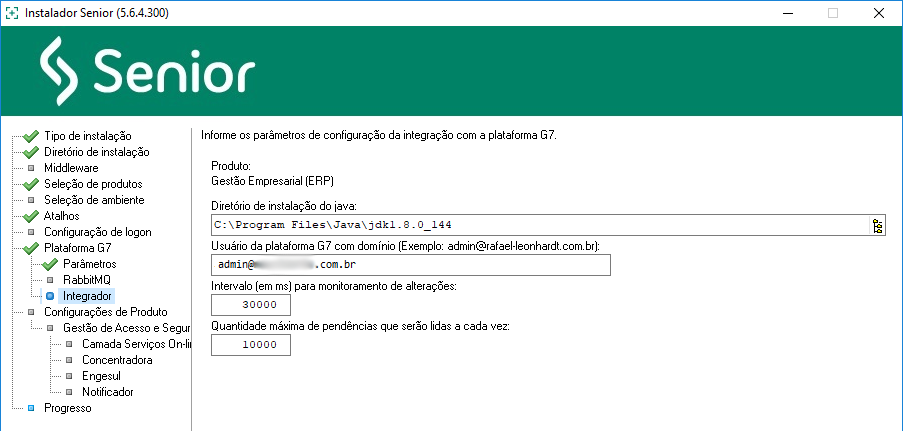Screen dimensions: 903x431
Task: Click the gray square icon beside Concentradora
Action: click(x=69, y=360)
